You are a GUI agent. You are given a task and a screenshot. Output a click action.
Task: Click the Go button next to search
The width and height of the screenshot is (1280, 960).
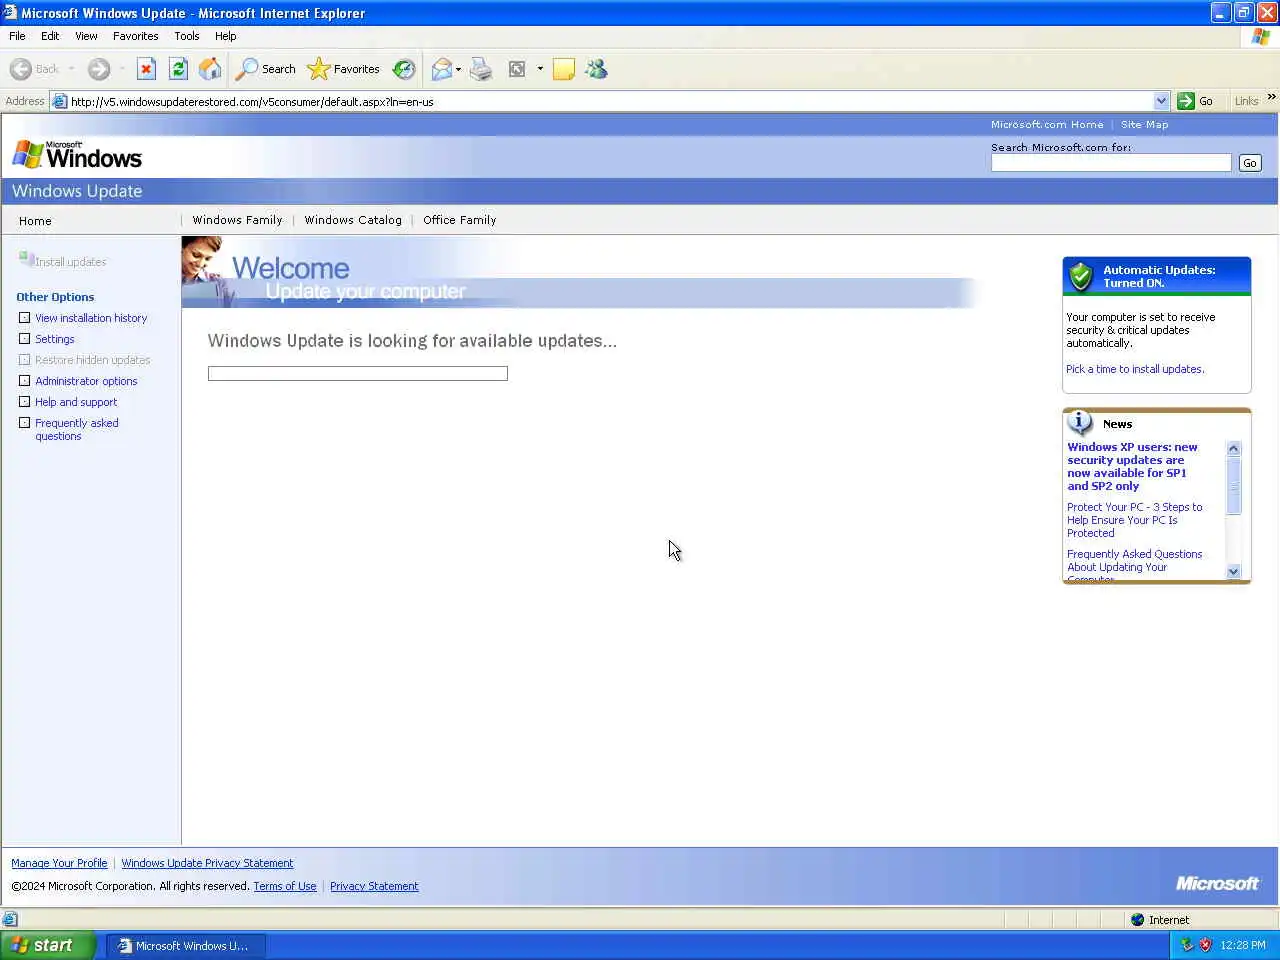(x=1250, y=163)
